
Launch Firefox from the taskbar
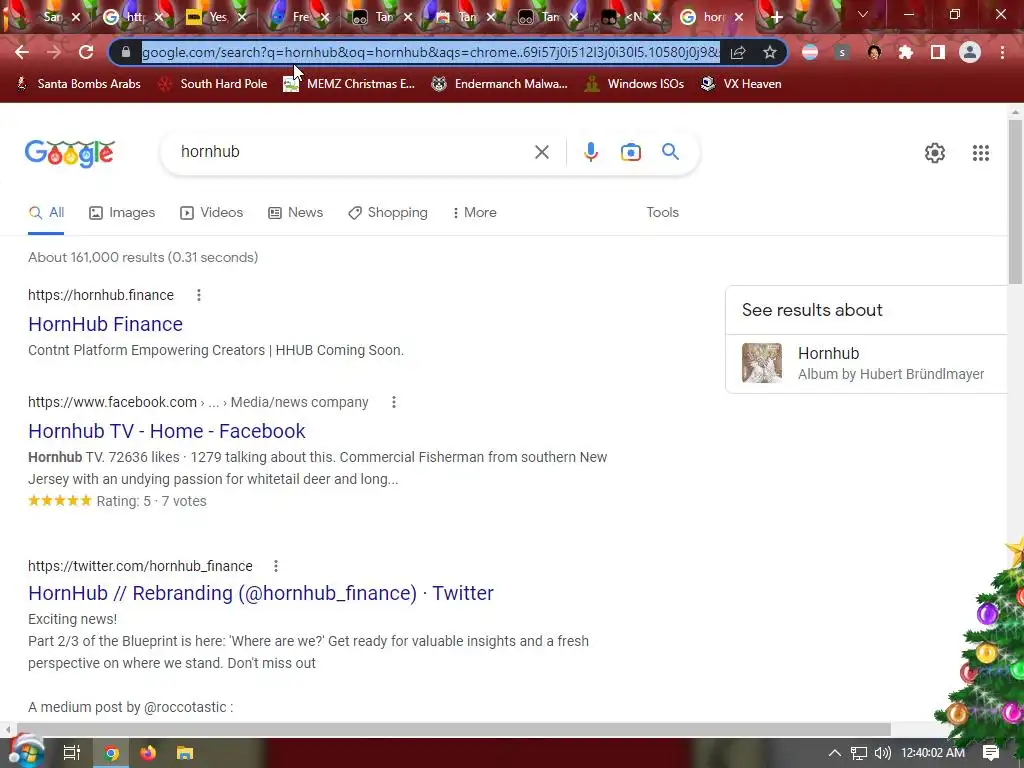tap(148, 753)
